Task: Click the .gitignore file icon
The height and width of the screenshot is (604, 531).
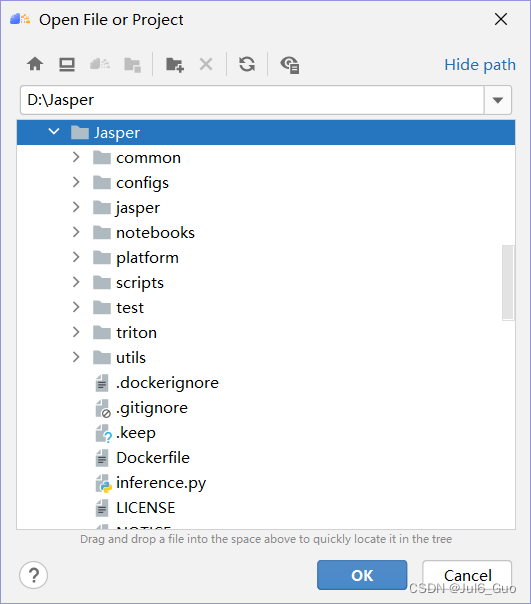Action: pyautogui.click(x=103, y=408)
